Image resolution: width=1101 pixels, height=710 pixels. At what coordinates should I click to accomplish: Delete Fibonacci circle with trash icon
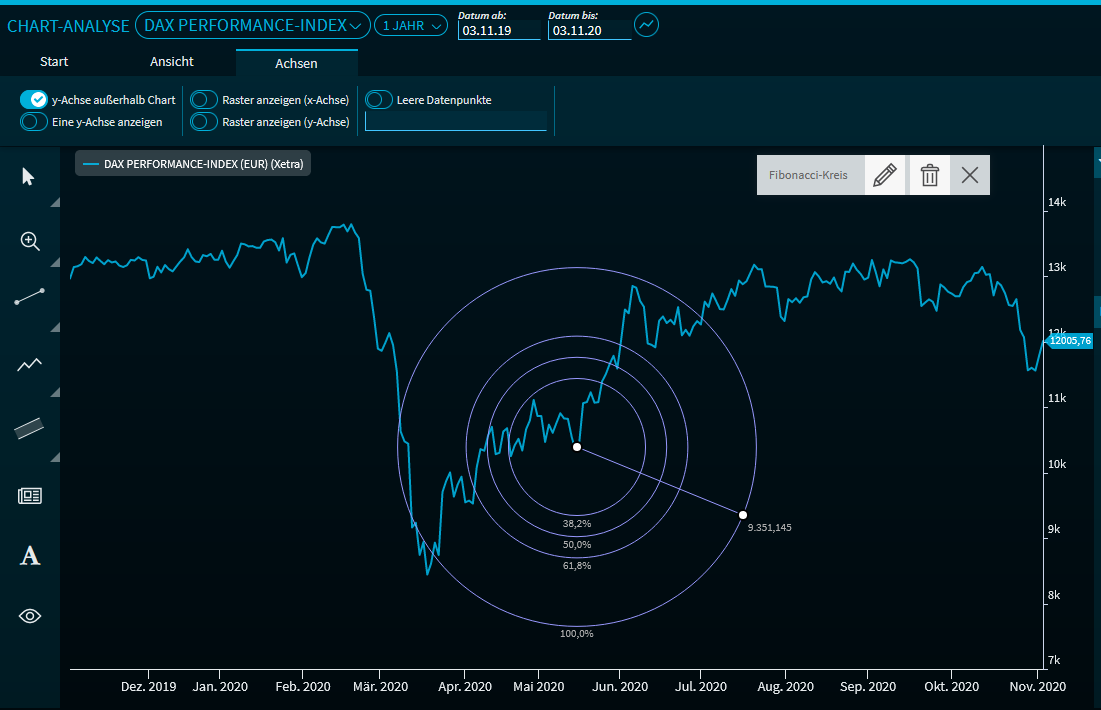pos(930,176)
